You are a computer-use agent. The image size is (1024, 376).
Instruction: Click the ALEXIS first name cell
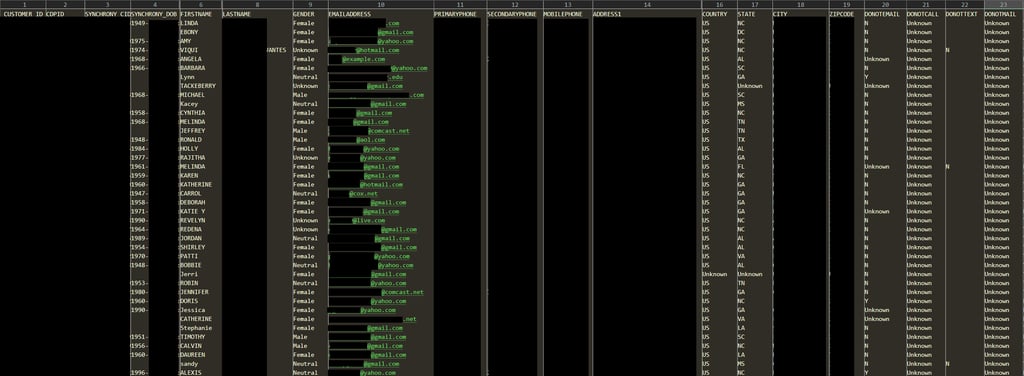191,373
